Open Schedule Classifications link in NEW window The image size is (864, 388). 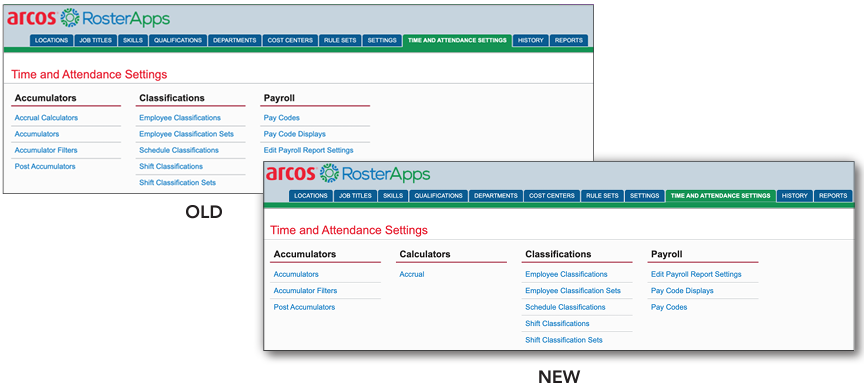(x=565, y=308)
